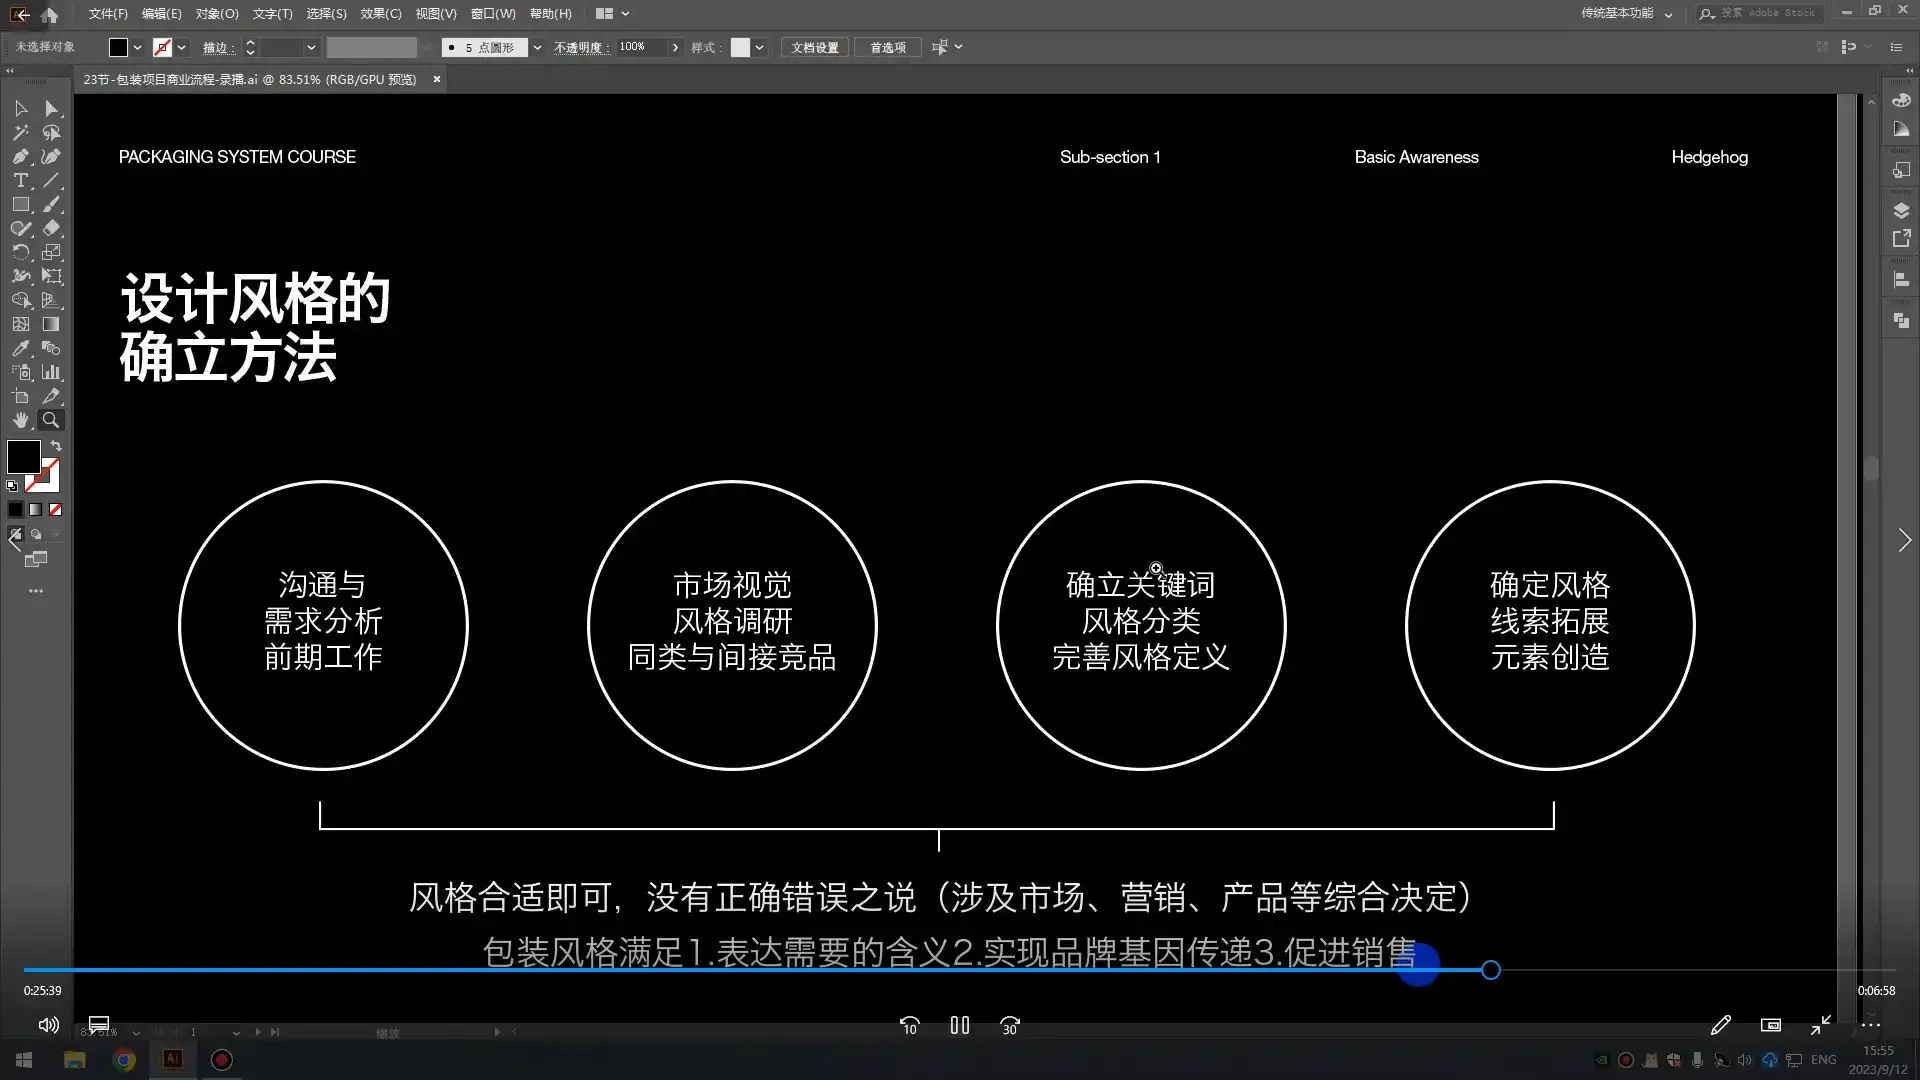Select the Pen tool

[x=20, y=156]
